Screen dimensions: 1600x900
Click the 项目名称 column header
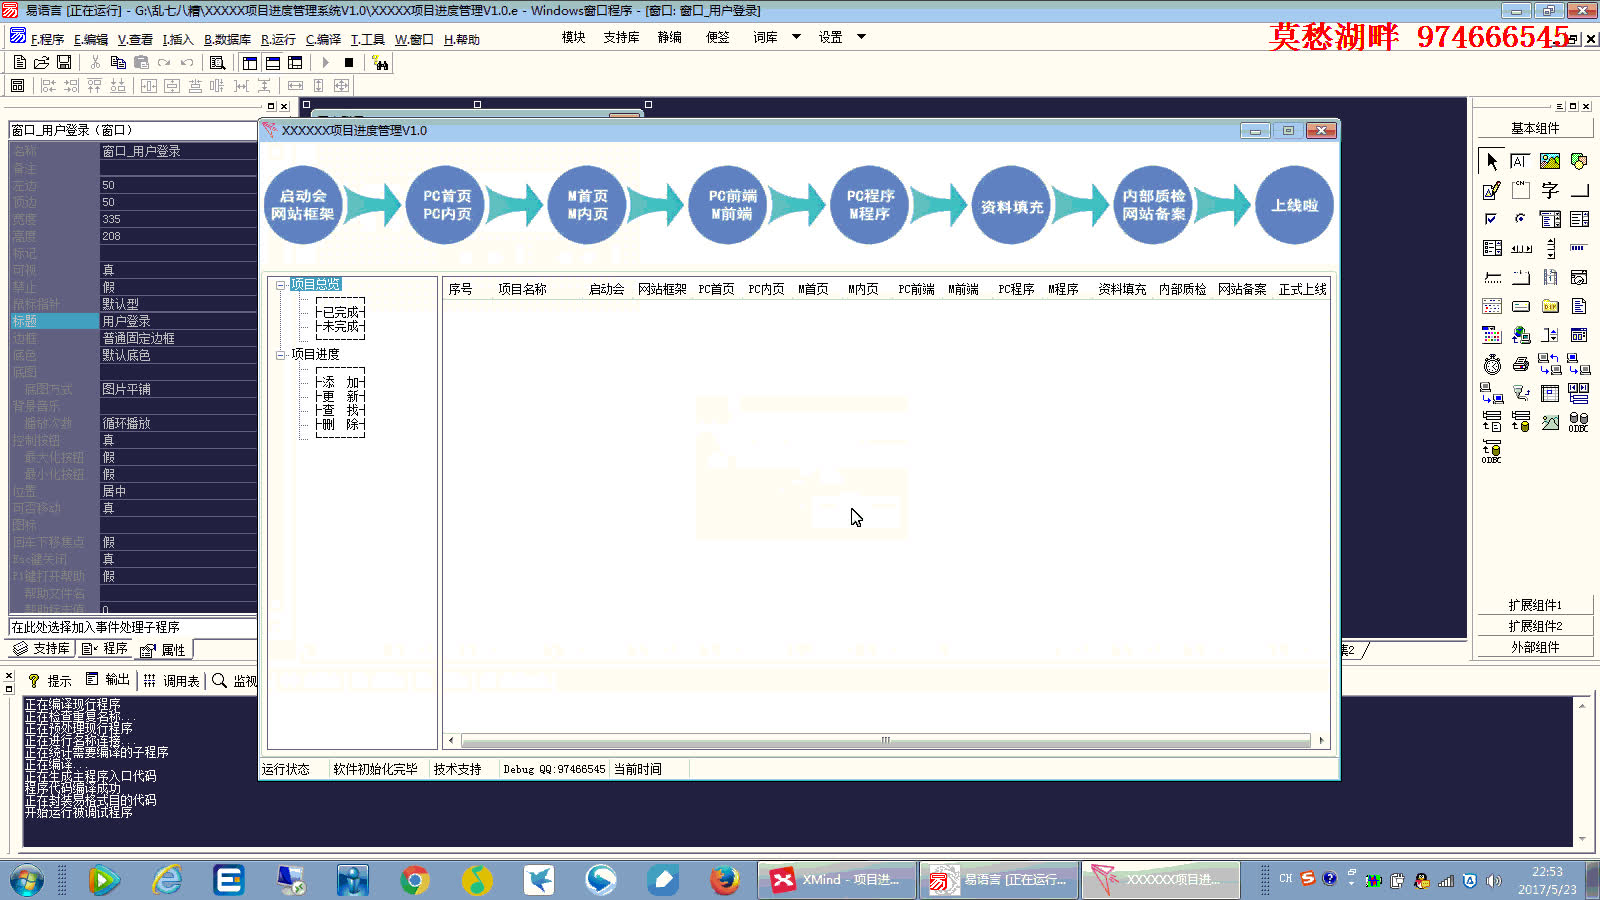[522, 289]
